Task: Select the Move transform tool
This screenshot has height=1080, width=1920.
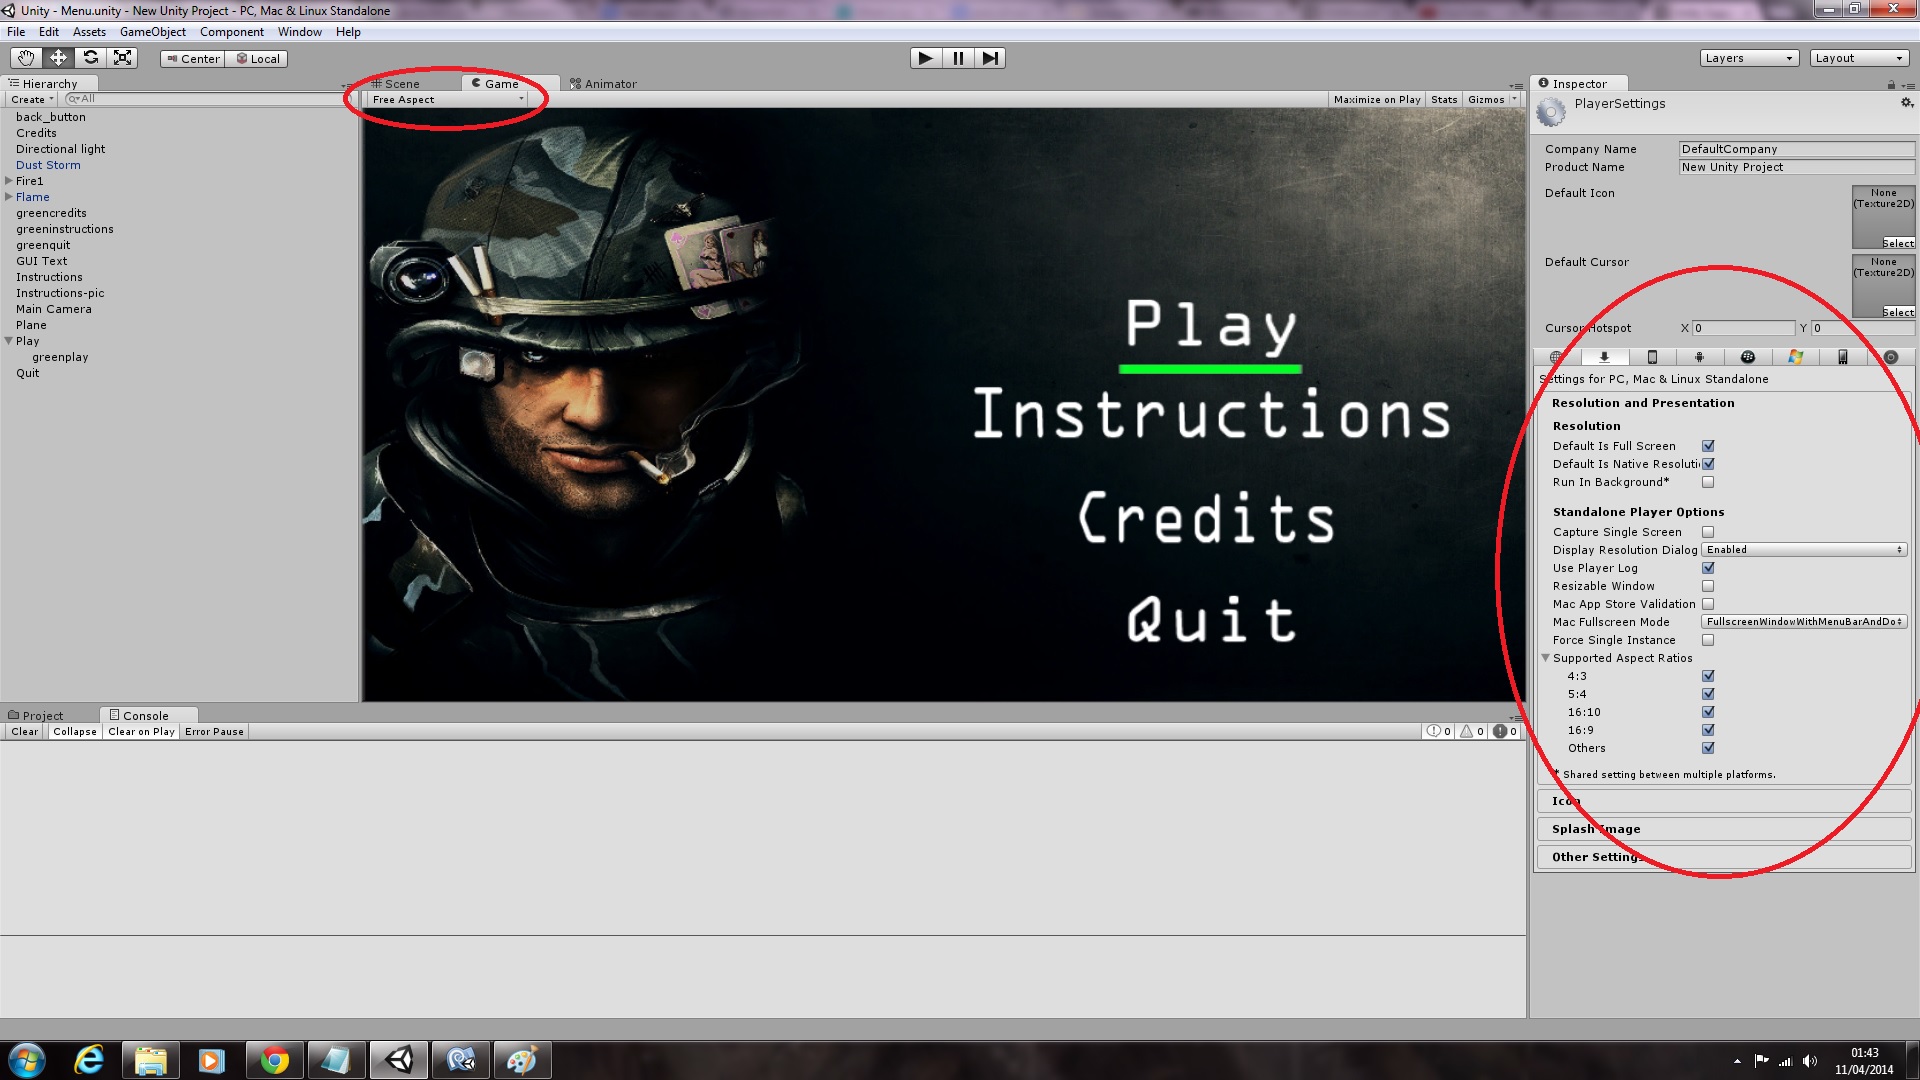Action: (x=58, y=58)
